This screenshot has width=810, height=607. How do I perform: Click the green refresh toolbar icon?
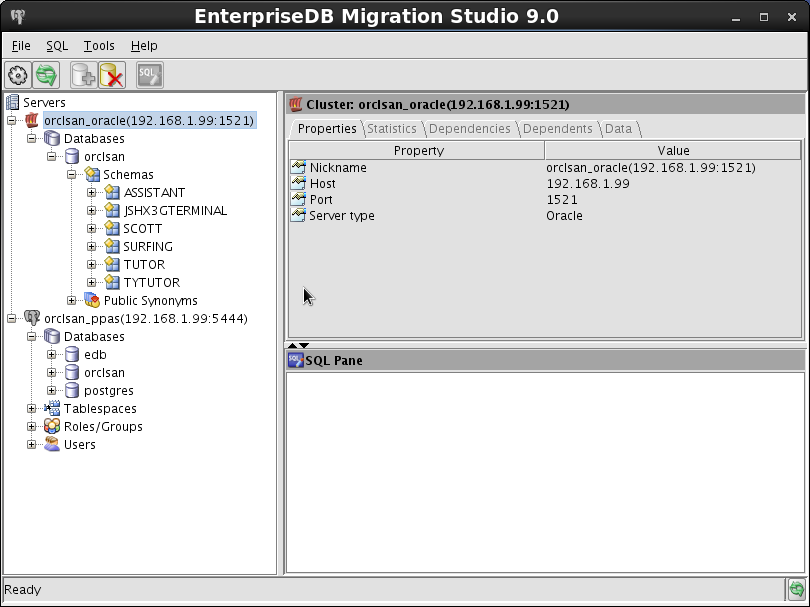coord(46,75)
